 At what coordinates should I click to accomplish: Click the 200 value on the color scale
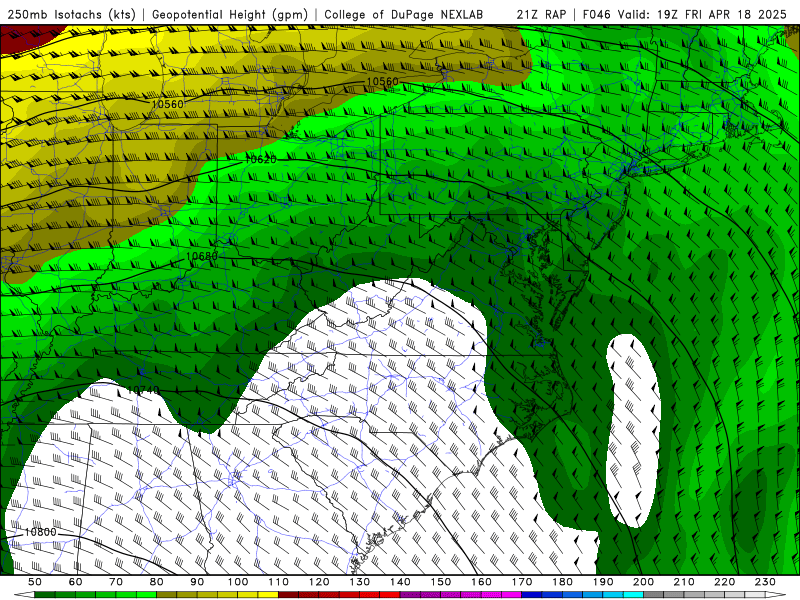tap(643, 582)
